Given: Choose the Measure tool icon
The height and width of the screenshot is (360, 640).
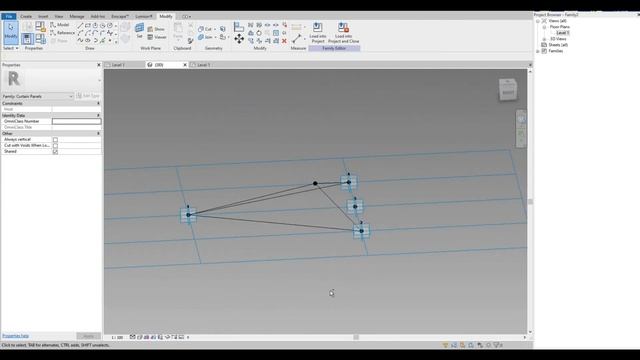Looking at the screenshot, I should pyautogui.click(x=297, y=39).
